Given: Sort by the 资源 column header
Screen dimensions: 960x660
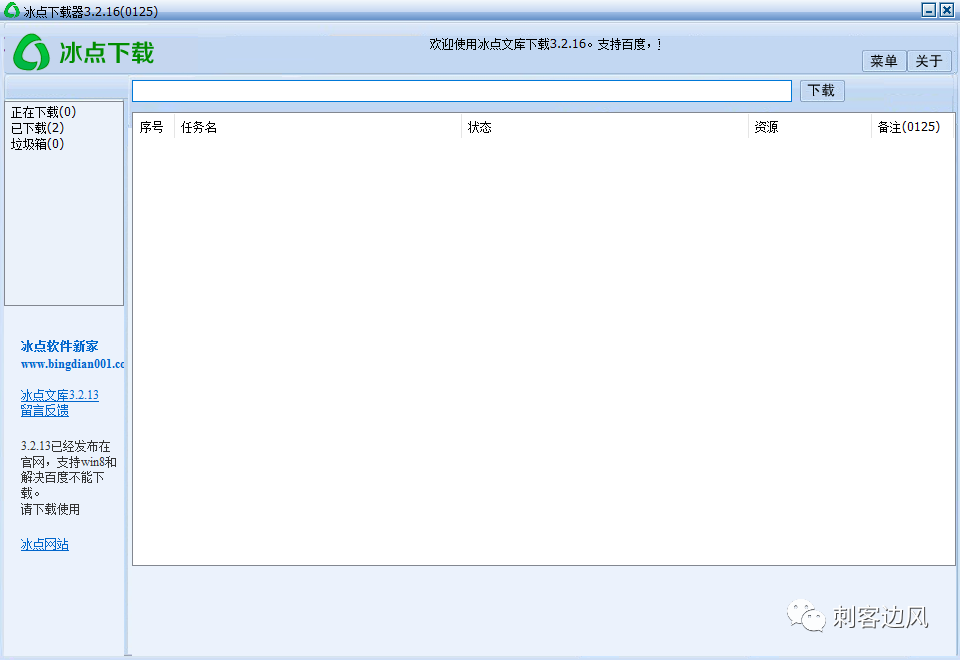Looking at the screenshot, I should 809,127.
